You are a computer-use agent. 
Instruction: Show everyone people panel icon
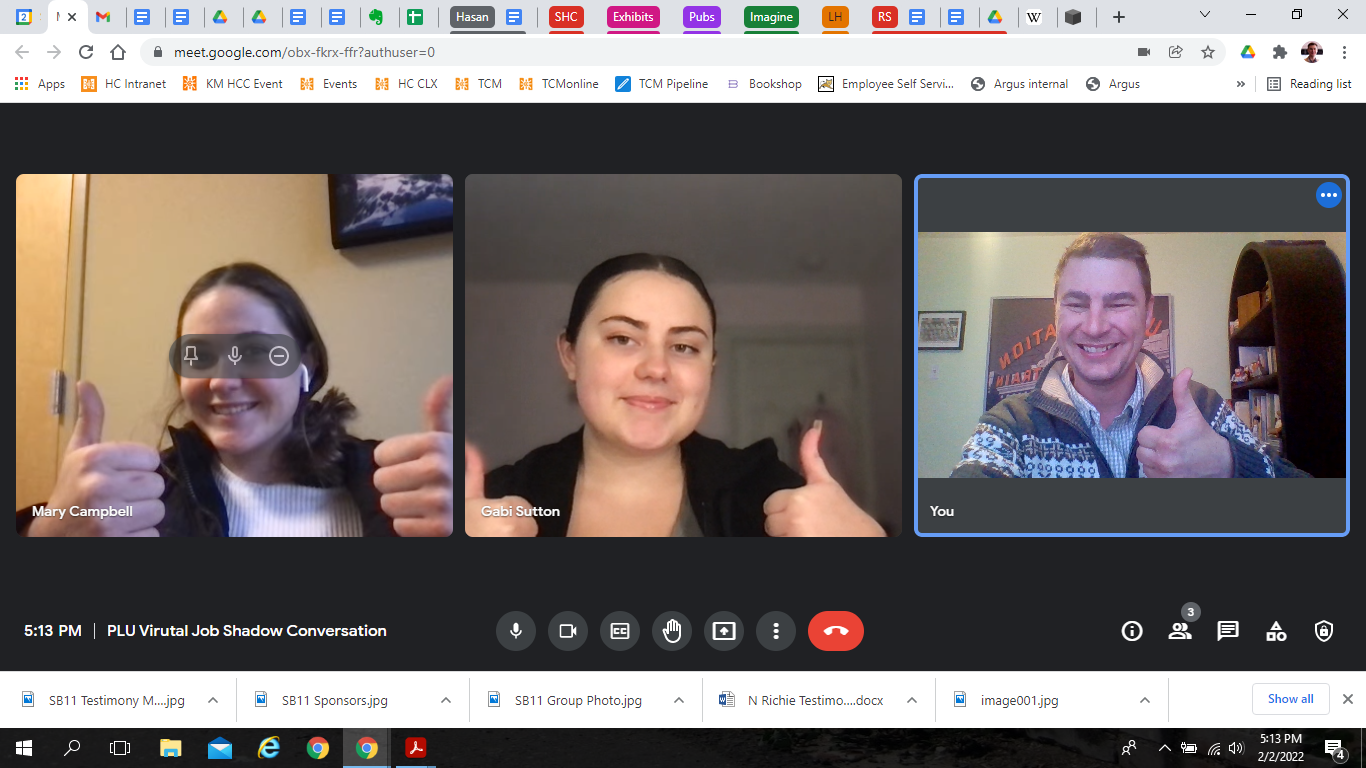(1180, 631)
